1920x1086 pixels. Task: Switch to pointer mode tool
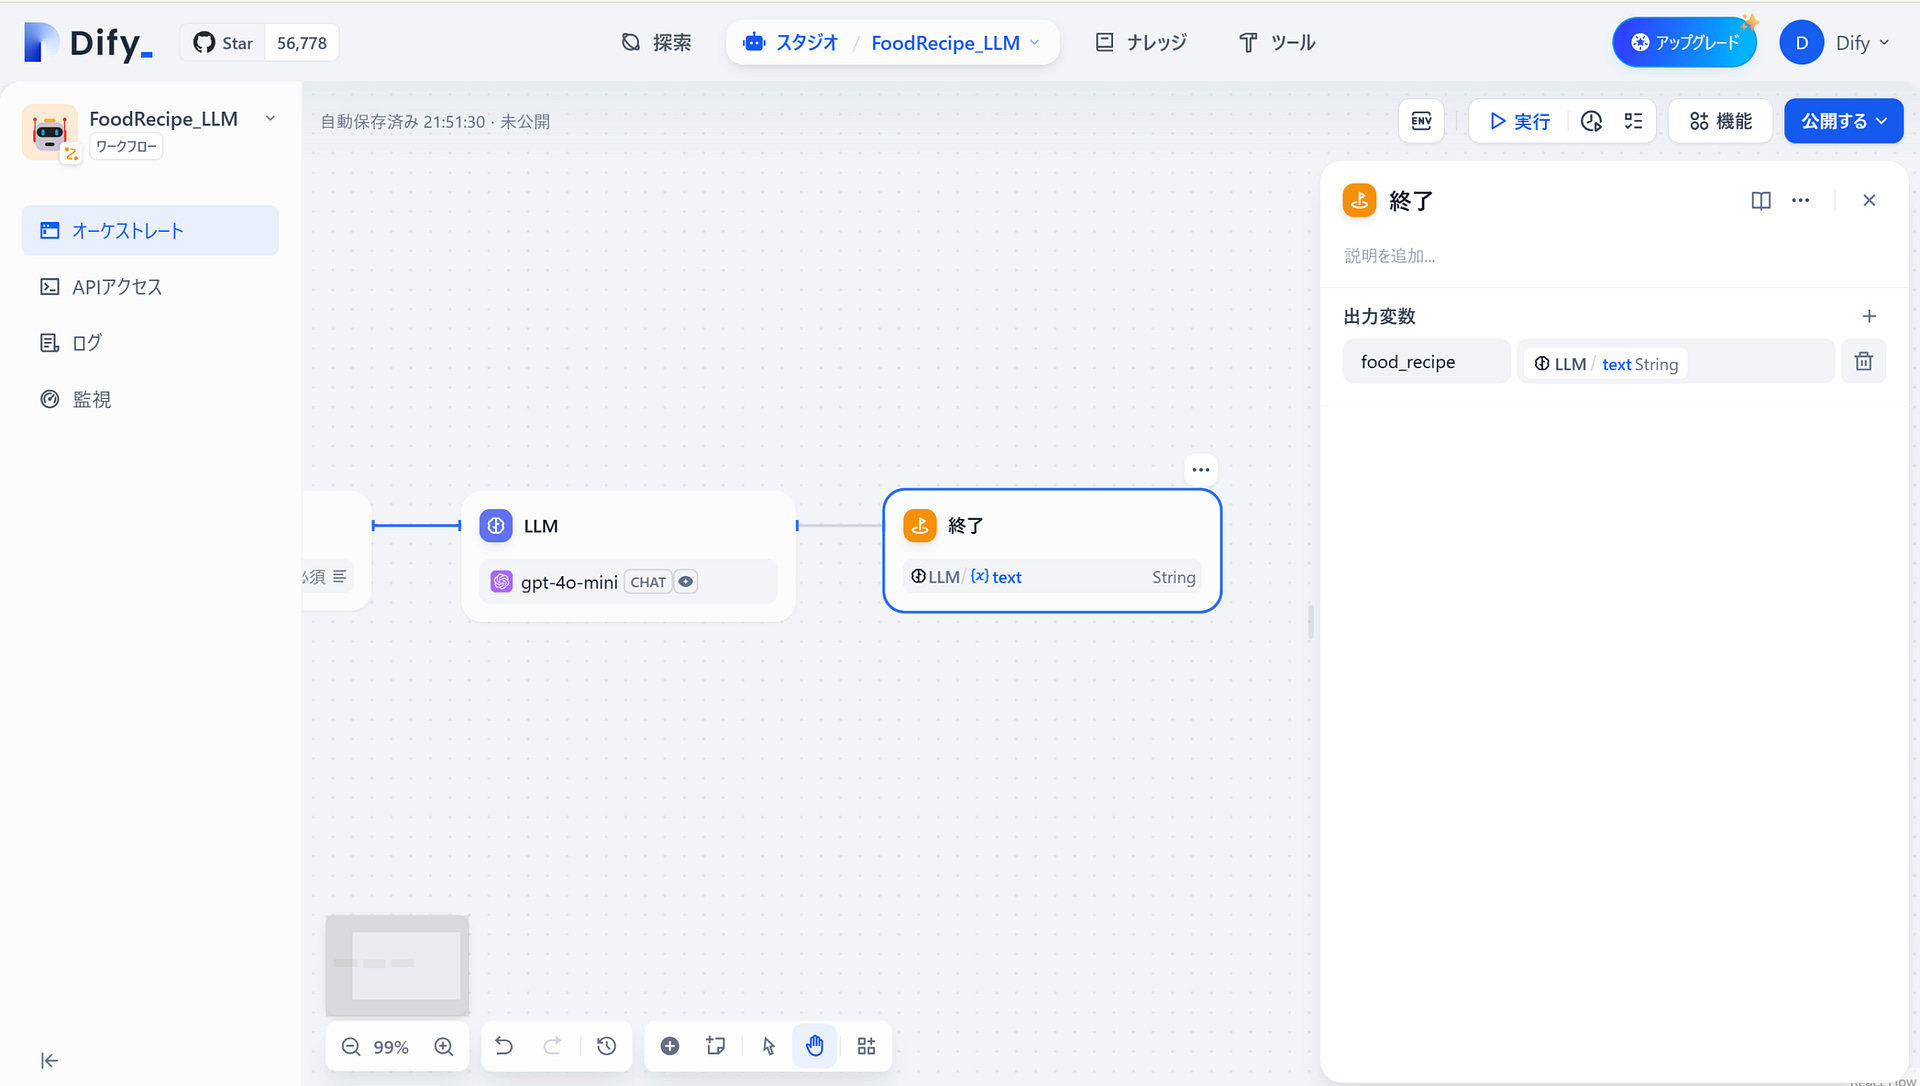click(x=768, y=1046)
